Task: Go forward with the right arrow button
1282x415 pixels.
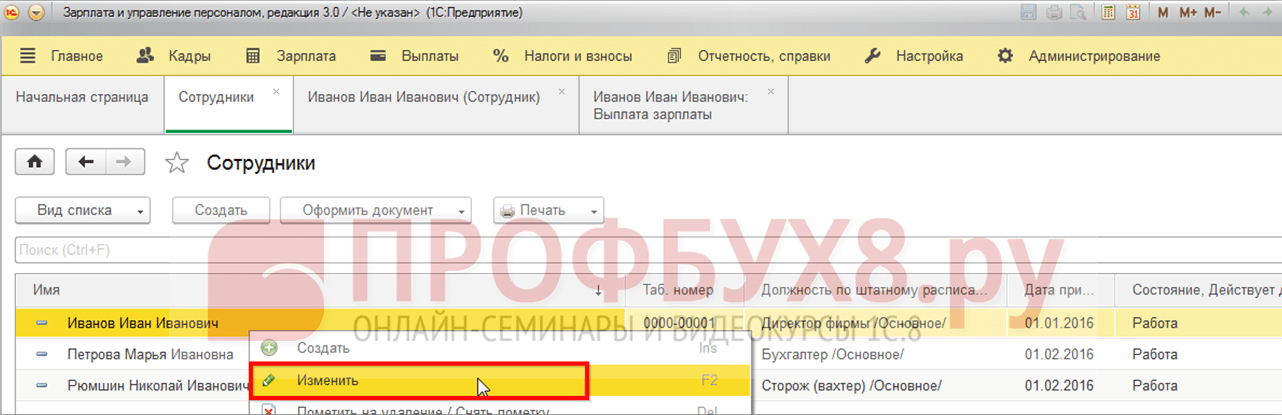Action: coord(125,162)
